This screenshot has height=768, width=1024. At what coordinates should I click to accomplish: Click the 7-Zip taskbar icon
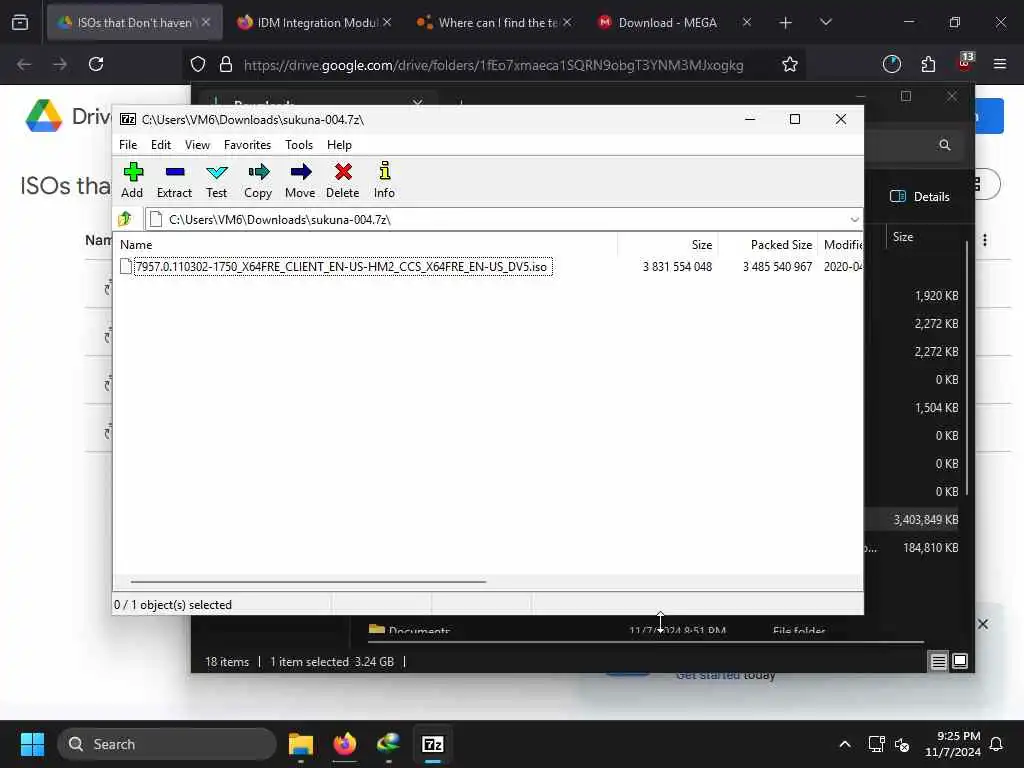[433, 744]
